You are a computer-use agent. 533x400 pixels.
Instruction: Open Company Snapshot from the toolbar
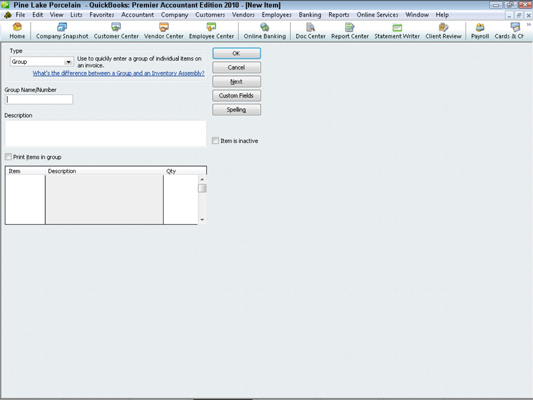click(x=62, y=31)
